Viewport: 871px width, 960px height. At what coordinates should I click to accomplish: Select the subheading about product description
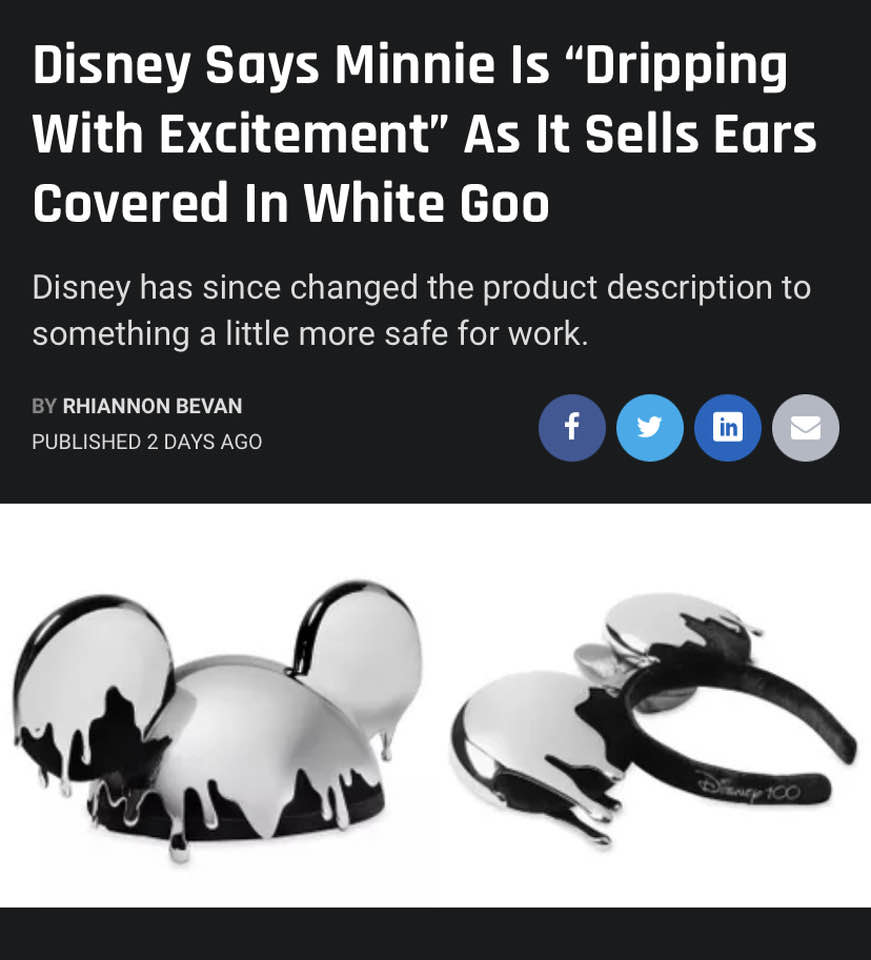click(422, 310)
